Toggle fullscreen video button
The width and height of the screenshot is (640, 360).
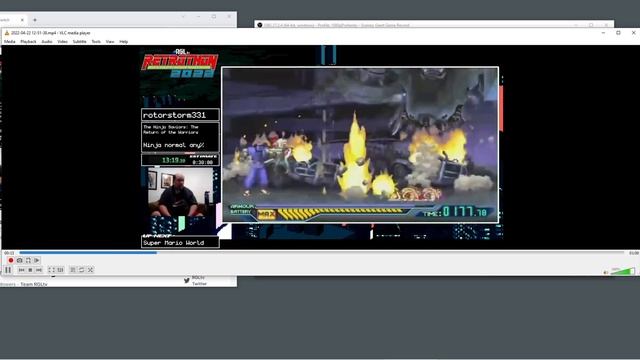point(51,270)
